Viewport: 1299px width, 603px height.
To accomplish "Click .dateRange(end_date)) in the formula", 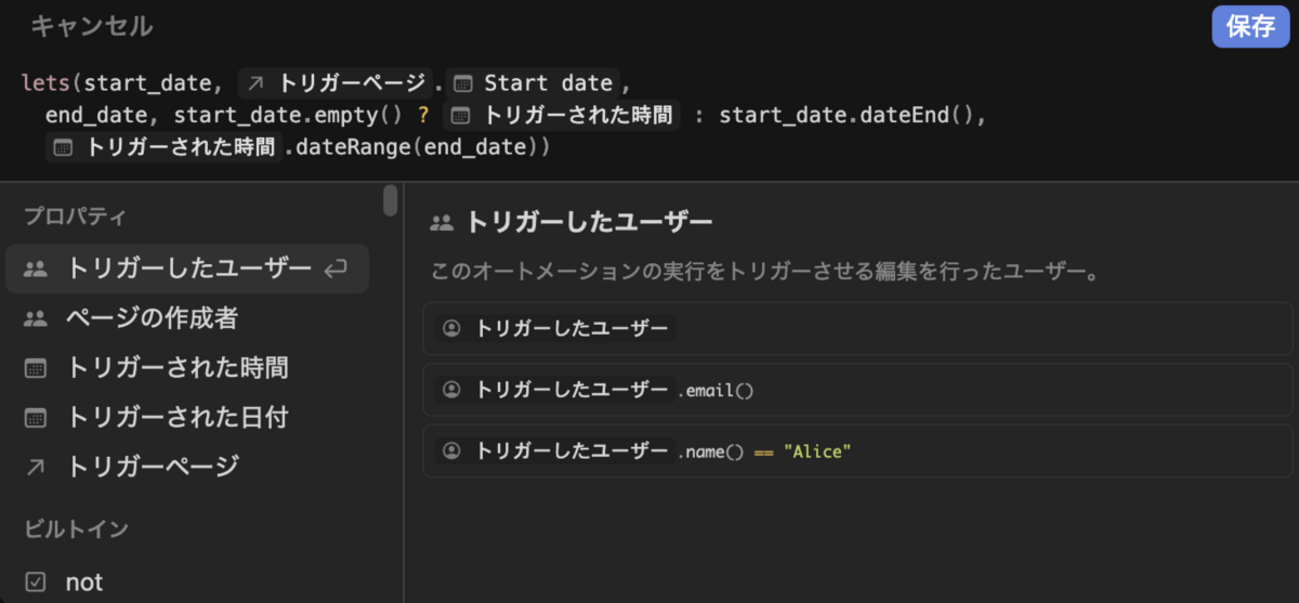I will 418,147.
